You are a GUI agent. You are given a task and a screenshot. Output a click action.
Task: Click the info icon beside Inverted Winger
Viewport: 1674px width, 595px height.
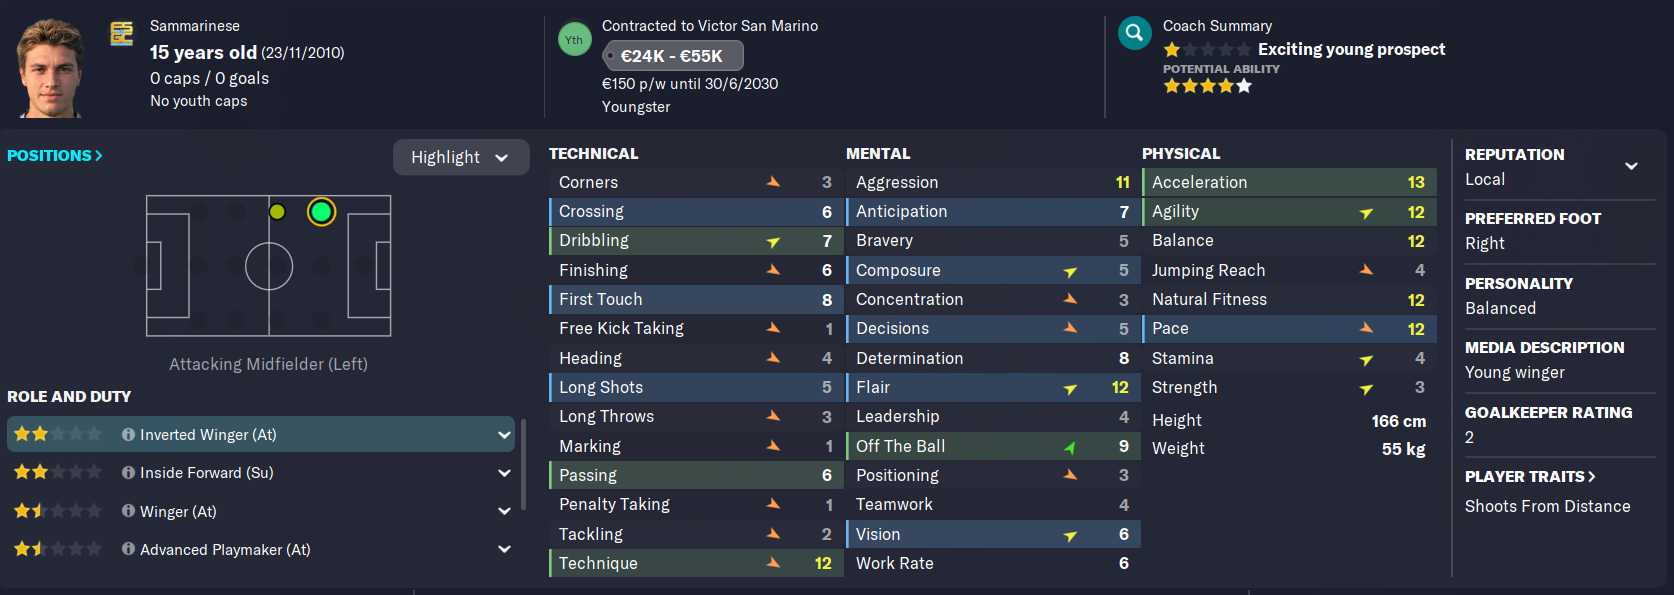(x=128, y=435)
